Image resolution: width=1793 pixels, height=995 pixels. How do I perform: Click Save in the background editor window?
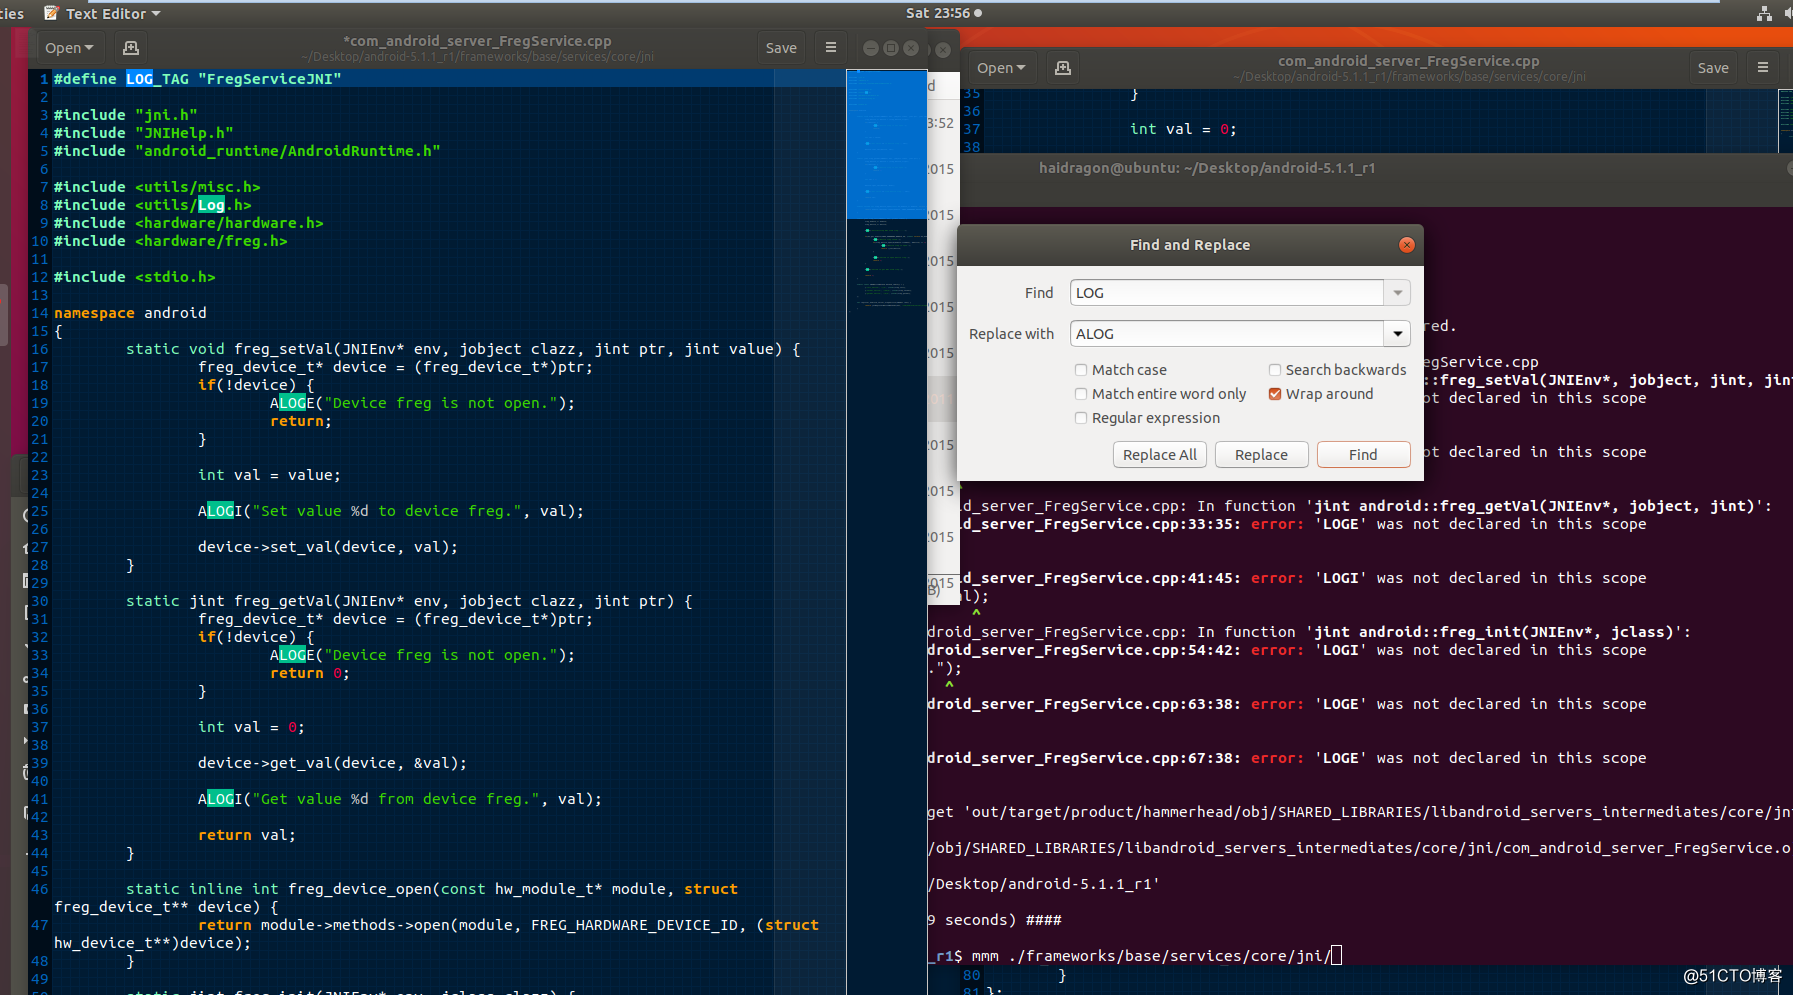click(1713, 68)
